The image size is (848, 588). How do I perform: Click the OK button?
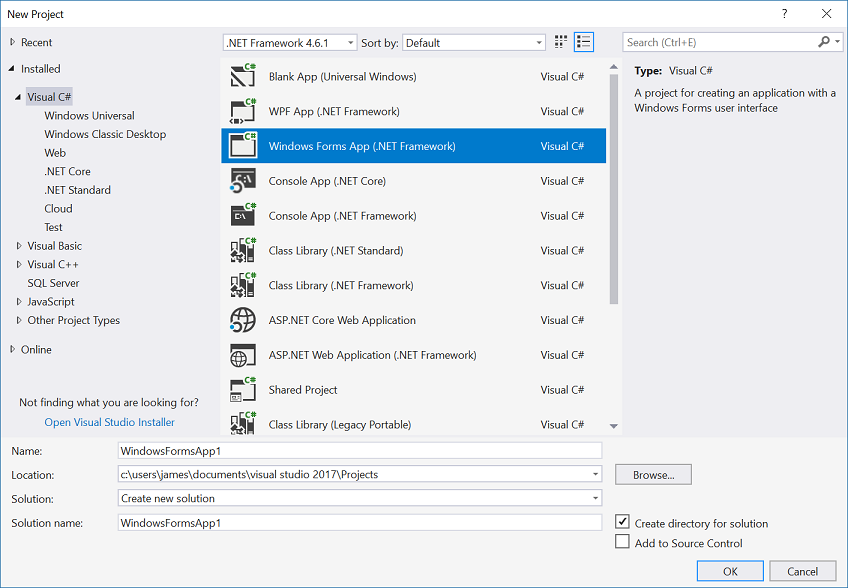(730, 571)
